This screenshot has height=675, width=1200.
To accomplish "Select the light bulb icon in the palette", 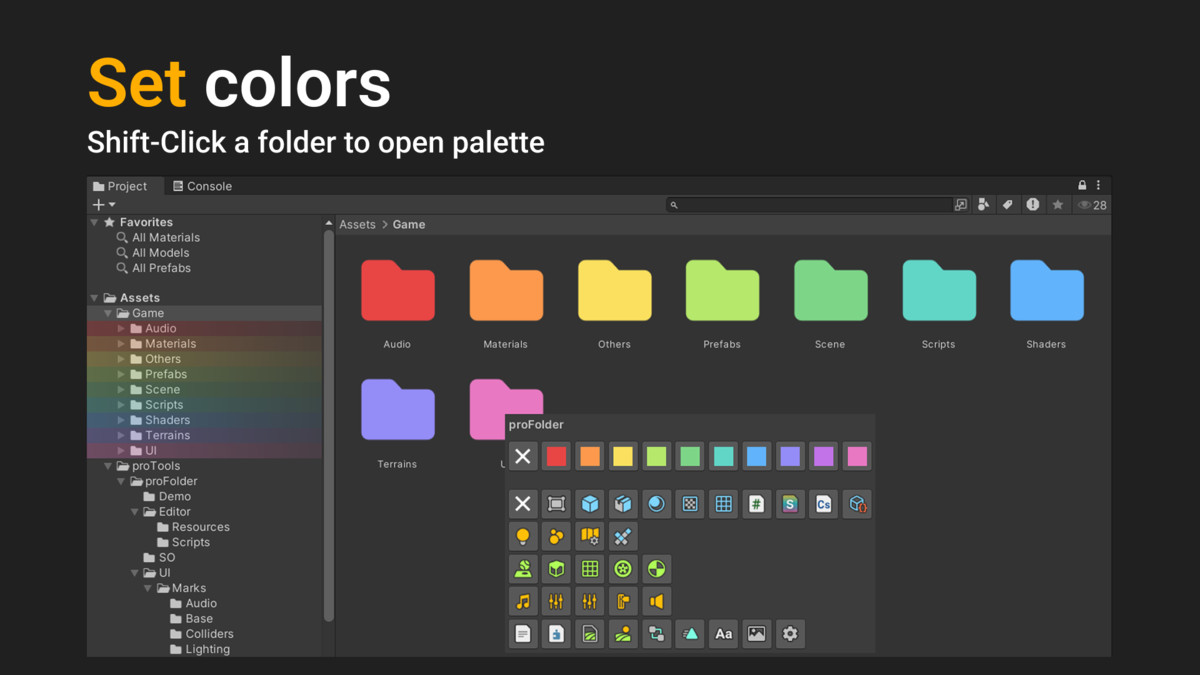I will (523, 536).
